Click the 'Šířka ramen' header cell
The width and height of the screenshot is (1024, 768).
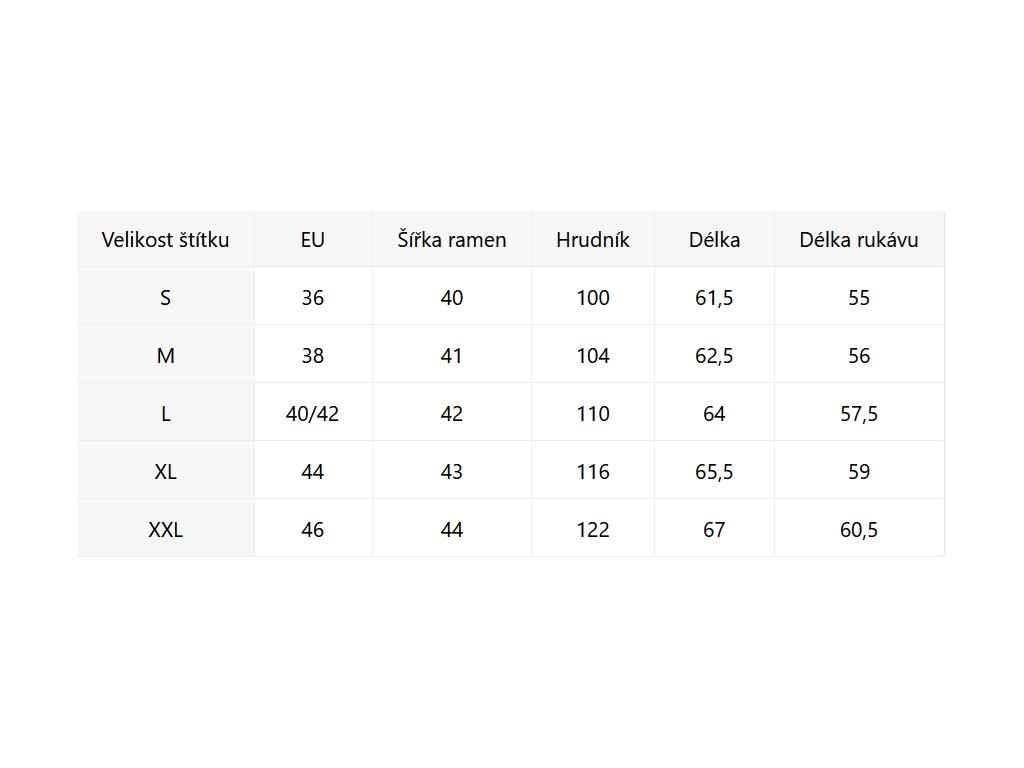452,240
